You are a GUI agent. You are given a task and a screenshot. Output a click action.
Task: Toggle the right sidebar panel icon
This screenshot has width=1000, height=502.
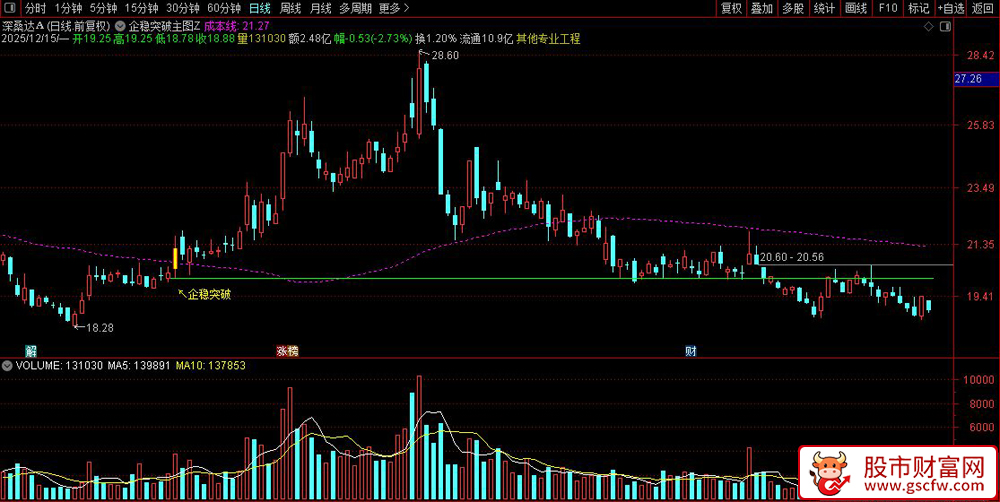tap(946, 27)
